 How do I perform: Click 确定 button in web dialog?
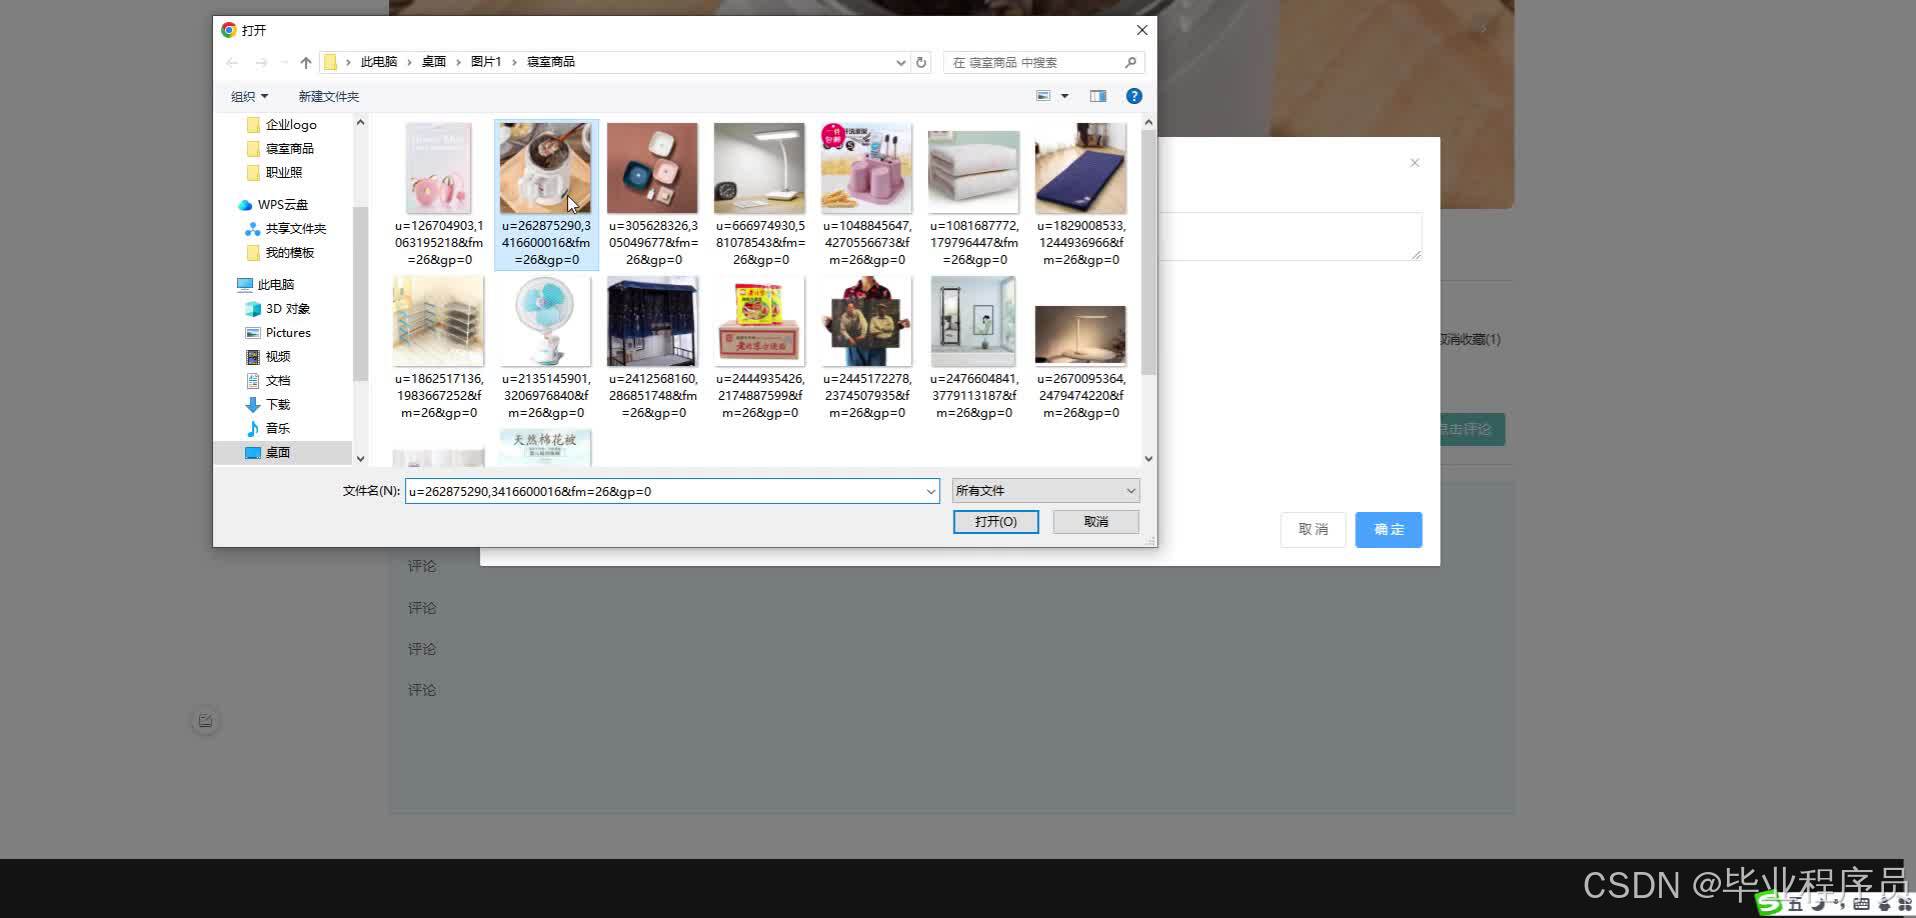click(1389, 529)
